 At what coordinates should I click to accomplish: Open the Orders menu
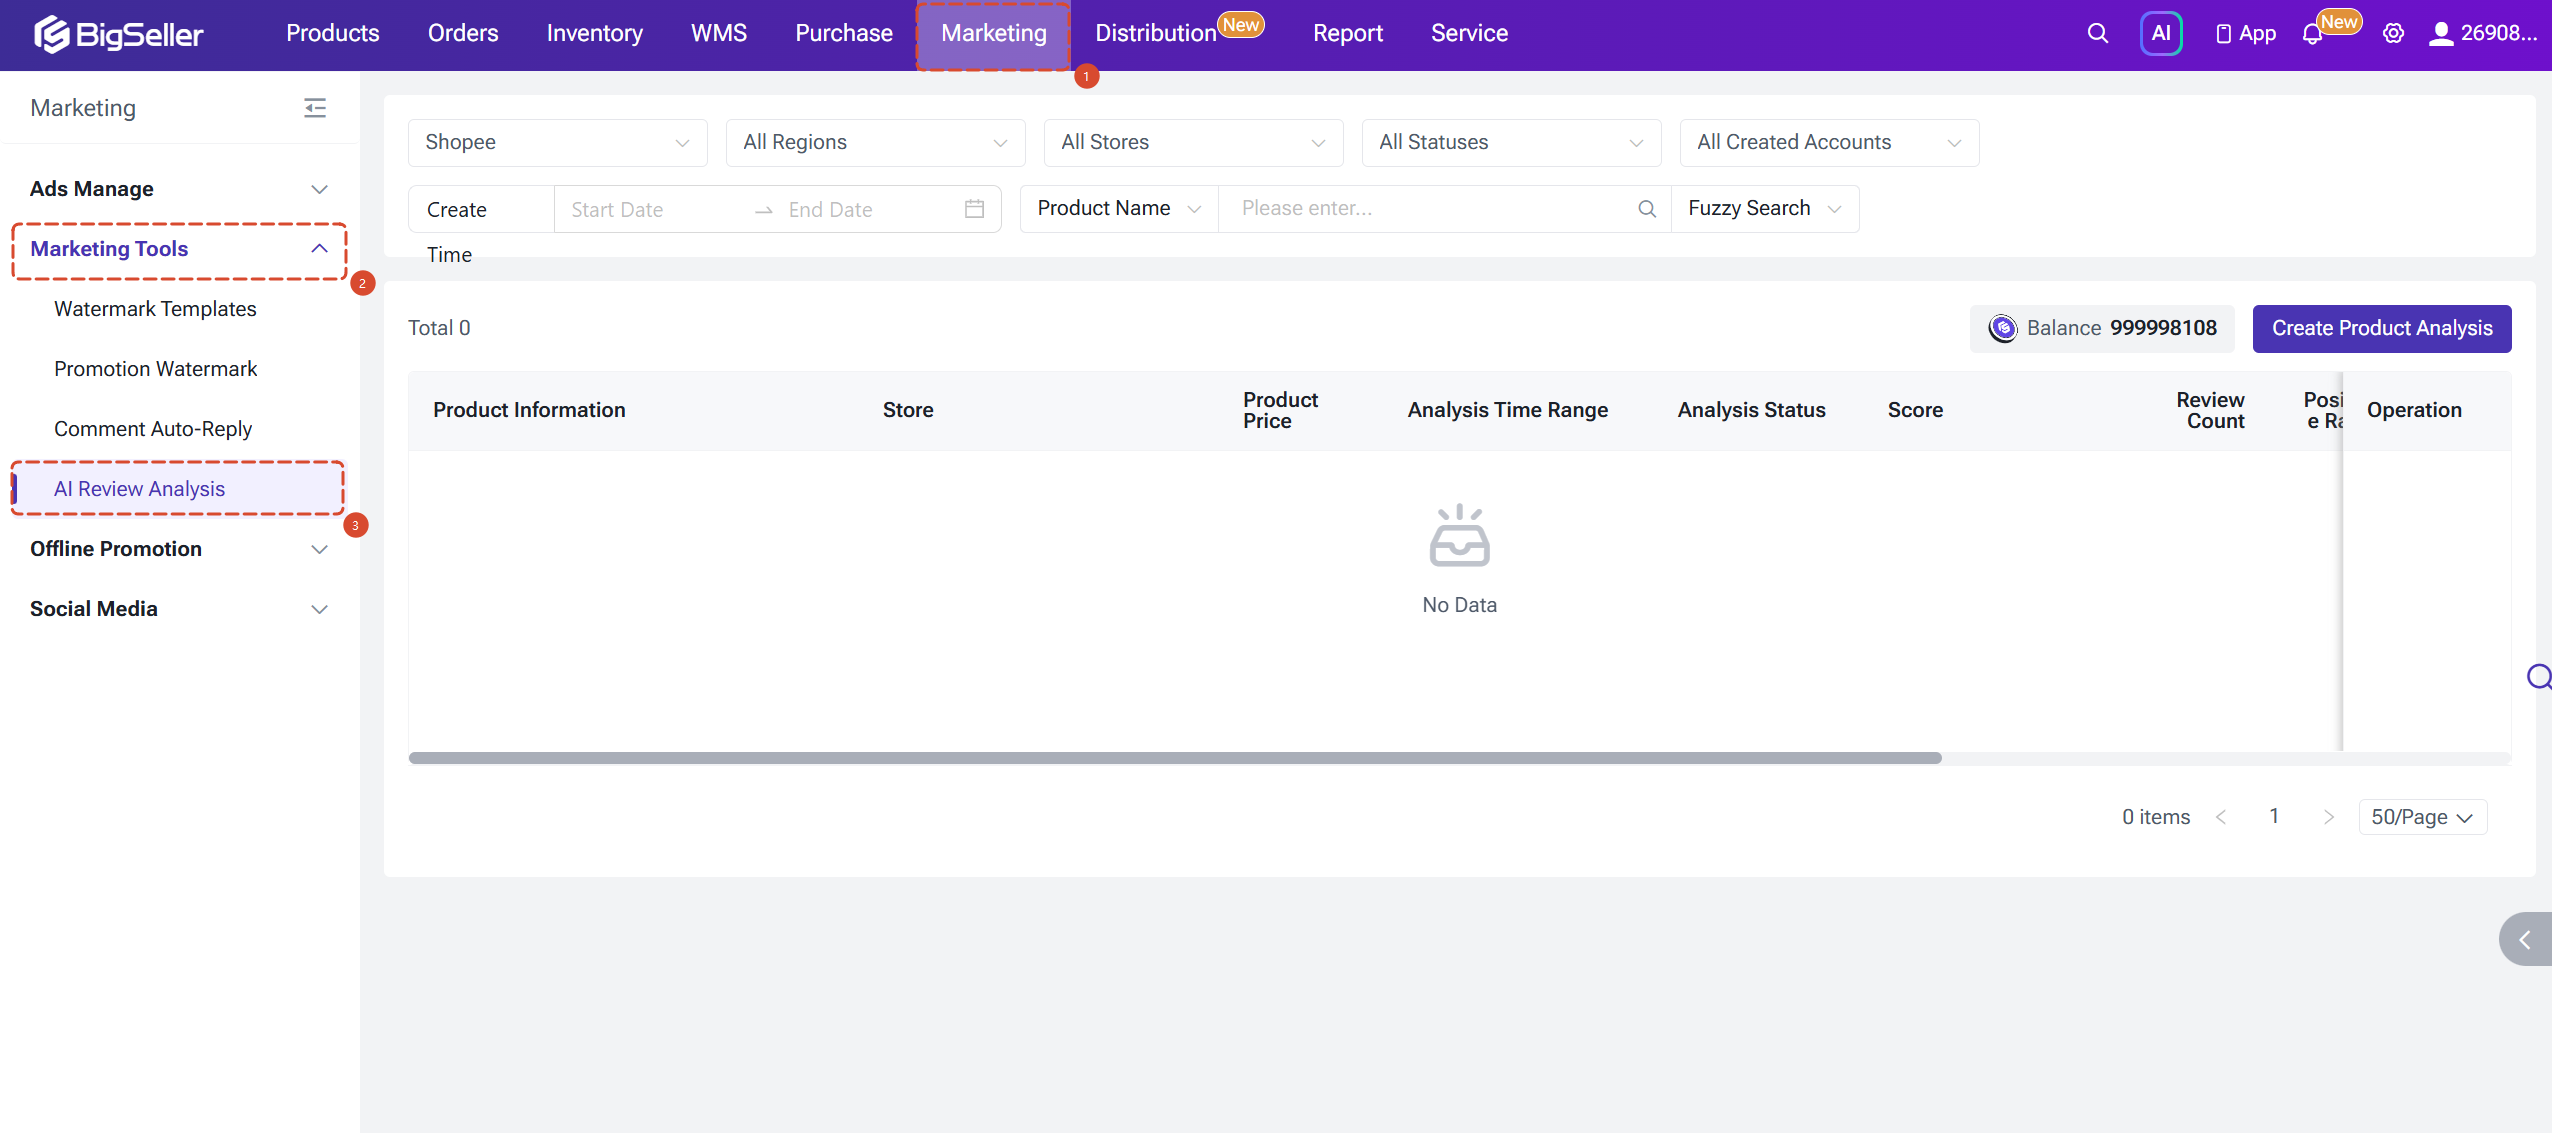click(x=463, y=33)
